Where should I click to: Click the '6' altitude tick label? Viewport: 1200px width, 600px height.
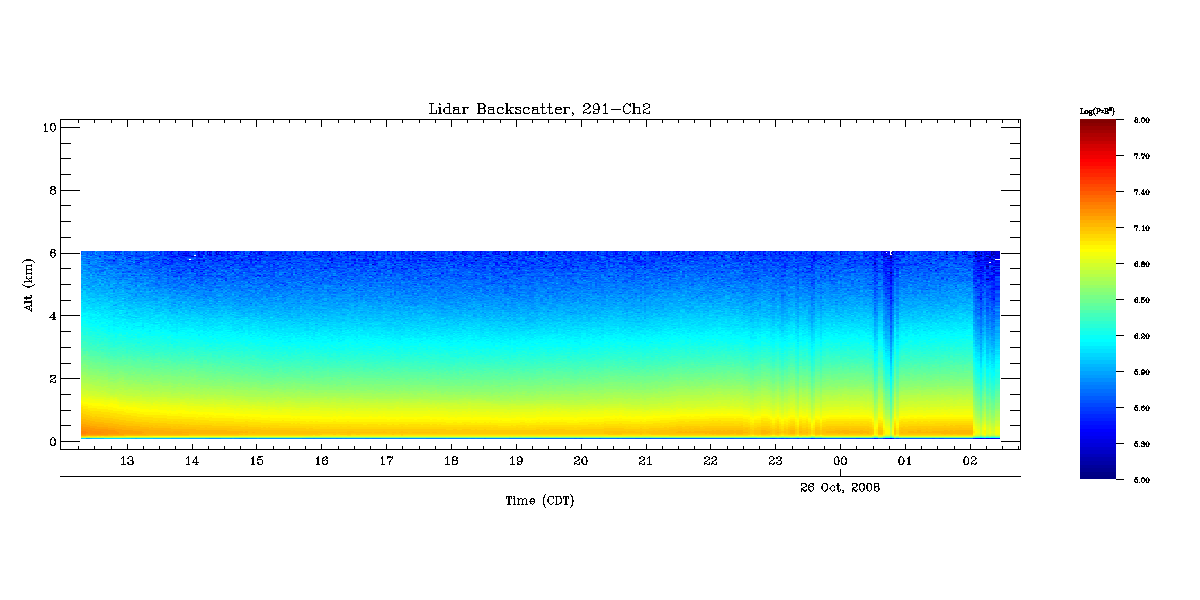tap(51, 253)
